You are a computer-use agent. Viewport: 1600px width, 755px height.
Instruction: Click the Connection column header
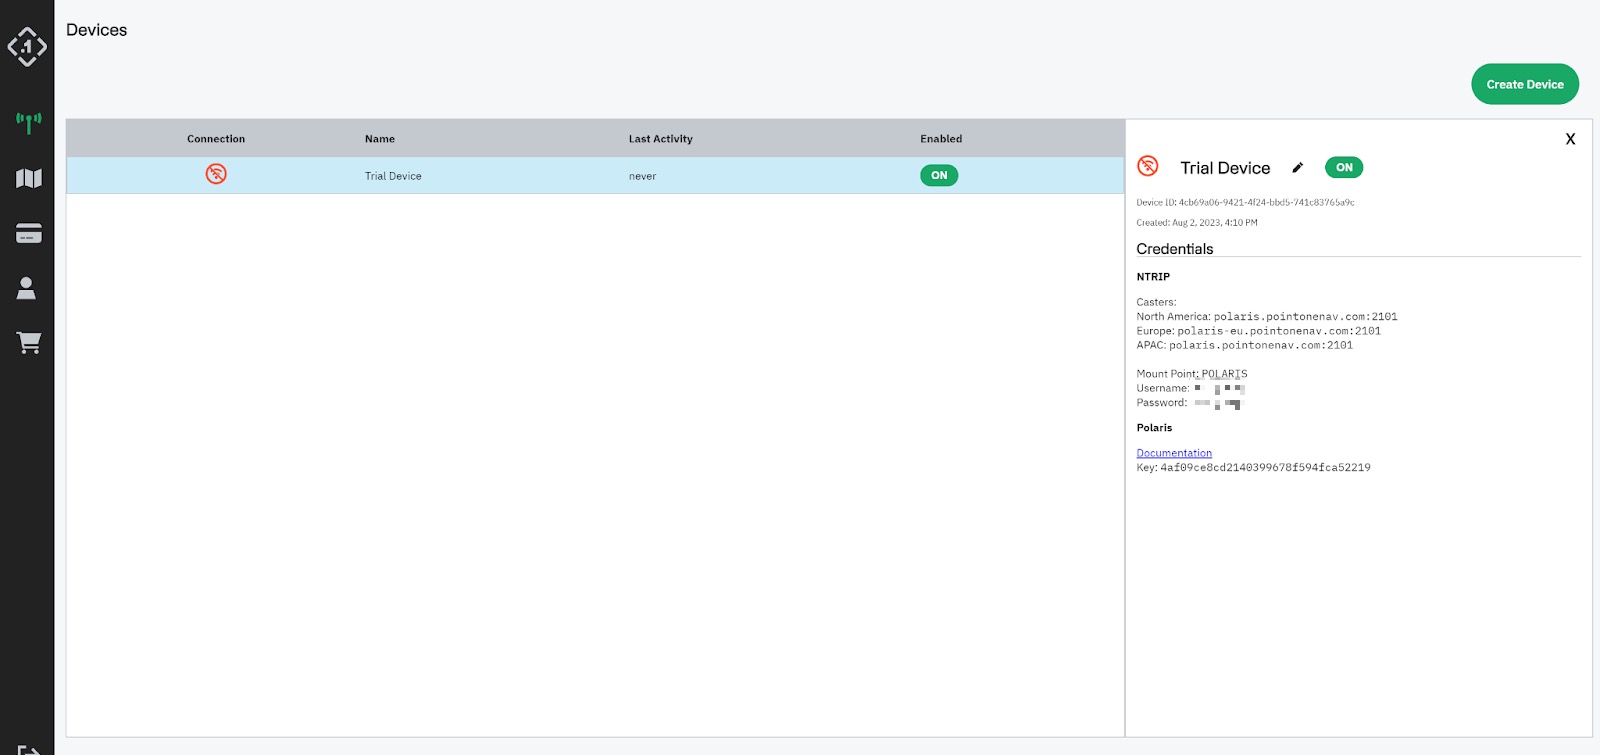coord(216,139)
